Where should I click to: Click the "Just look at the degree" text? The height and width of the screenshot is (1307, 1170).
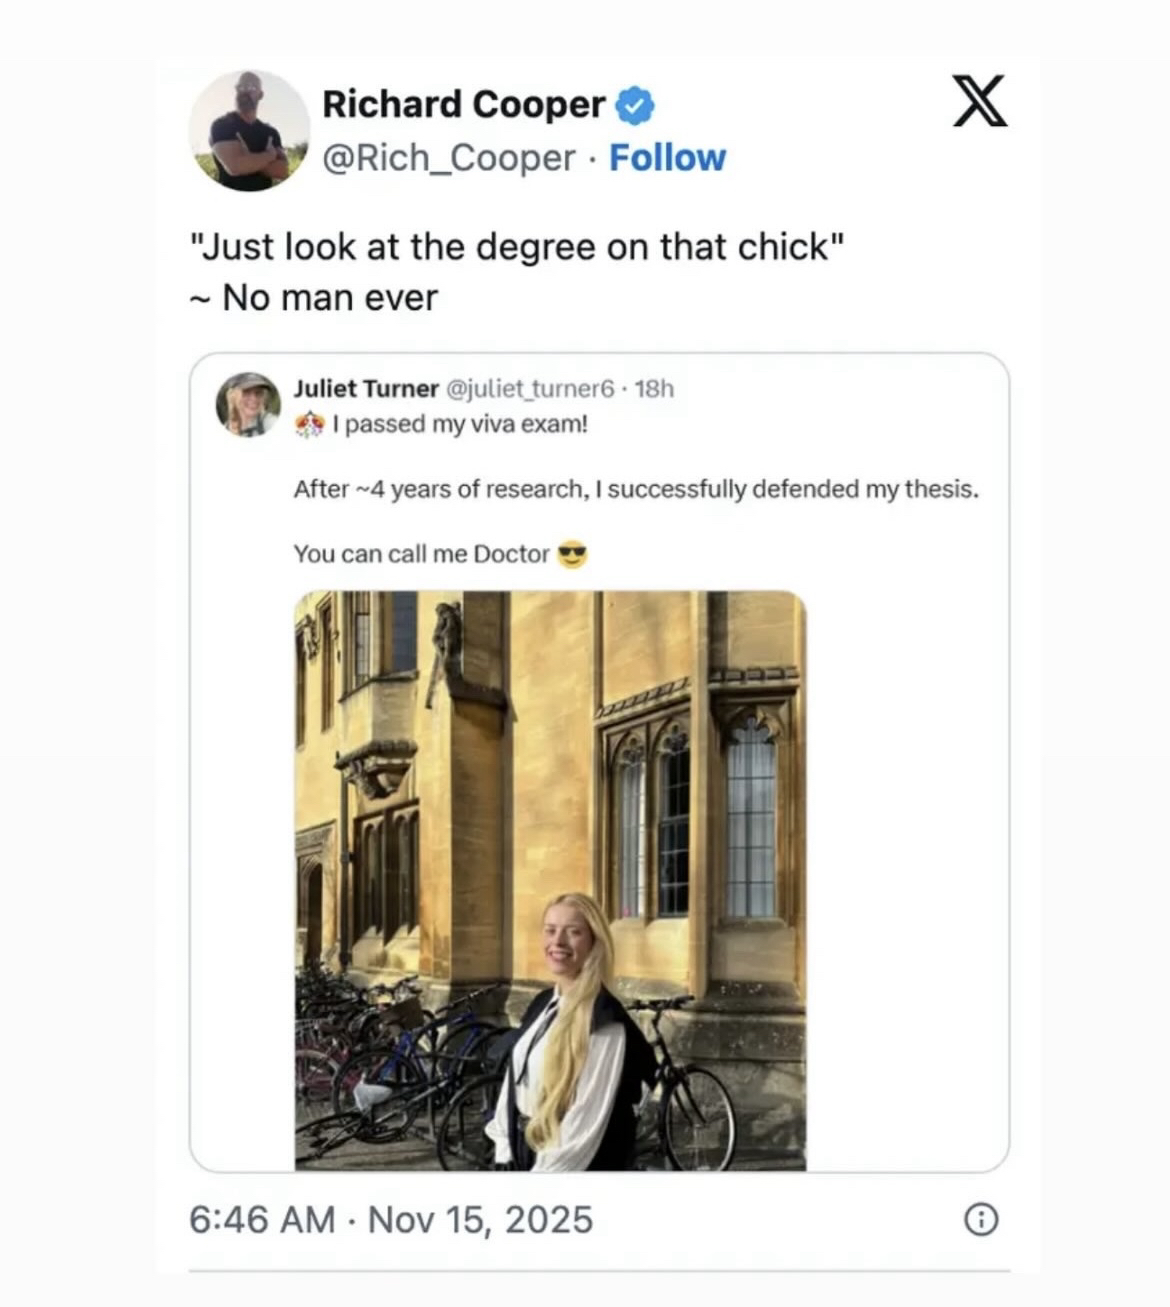click(517, 247)
